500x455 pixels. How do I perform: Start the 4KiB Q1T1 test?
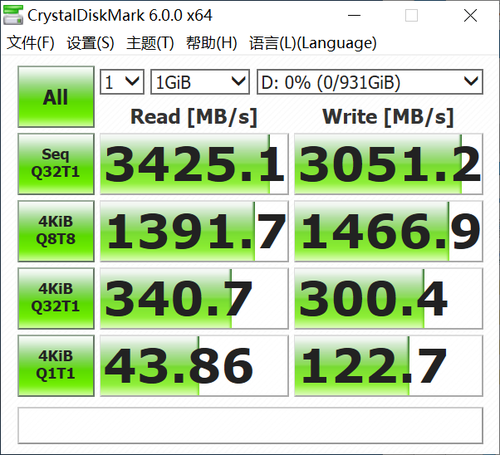(56, 365)
